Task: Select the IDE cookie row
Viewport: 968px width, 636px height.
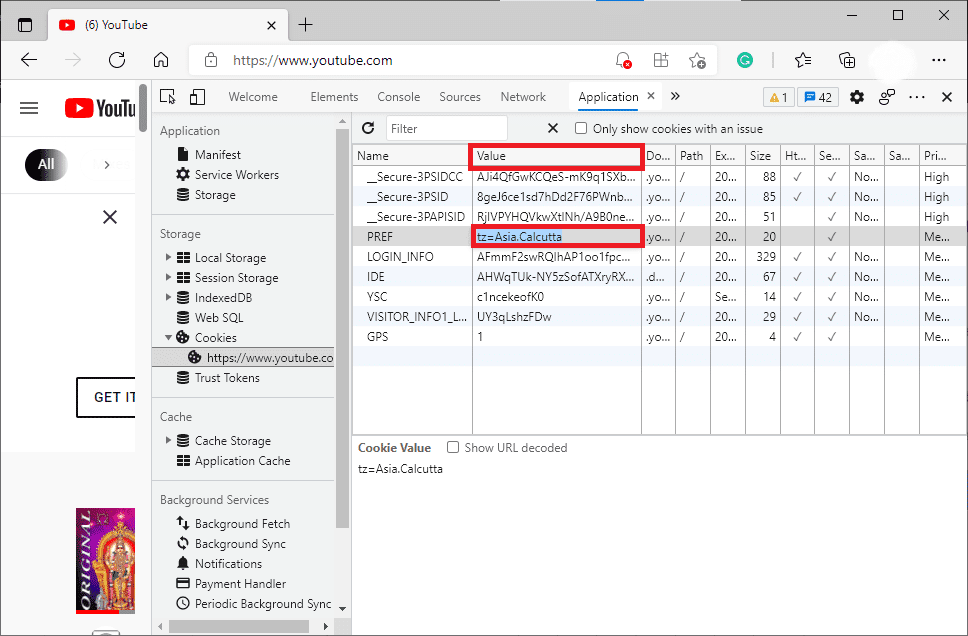Action: click(x=658, y=277)
